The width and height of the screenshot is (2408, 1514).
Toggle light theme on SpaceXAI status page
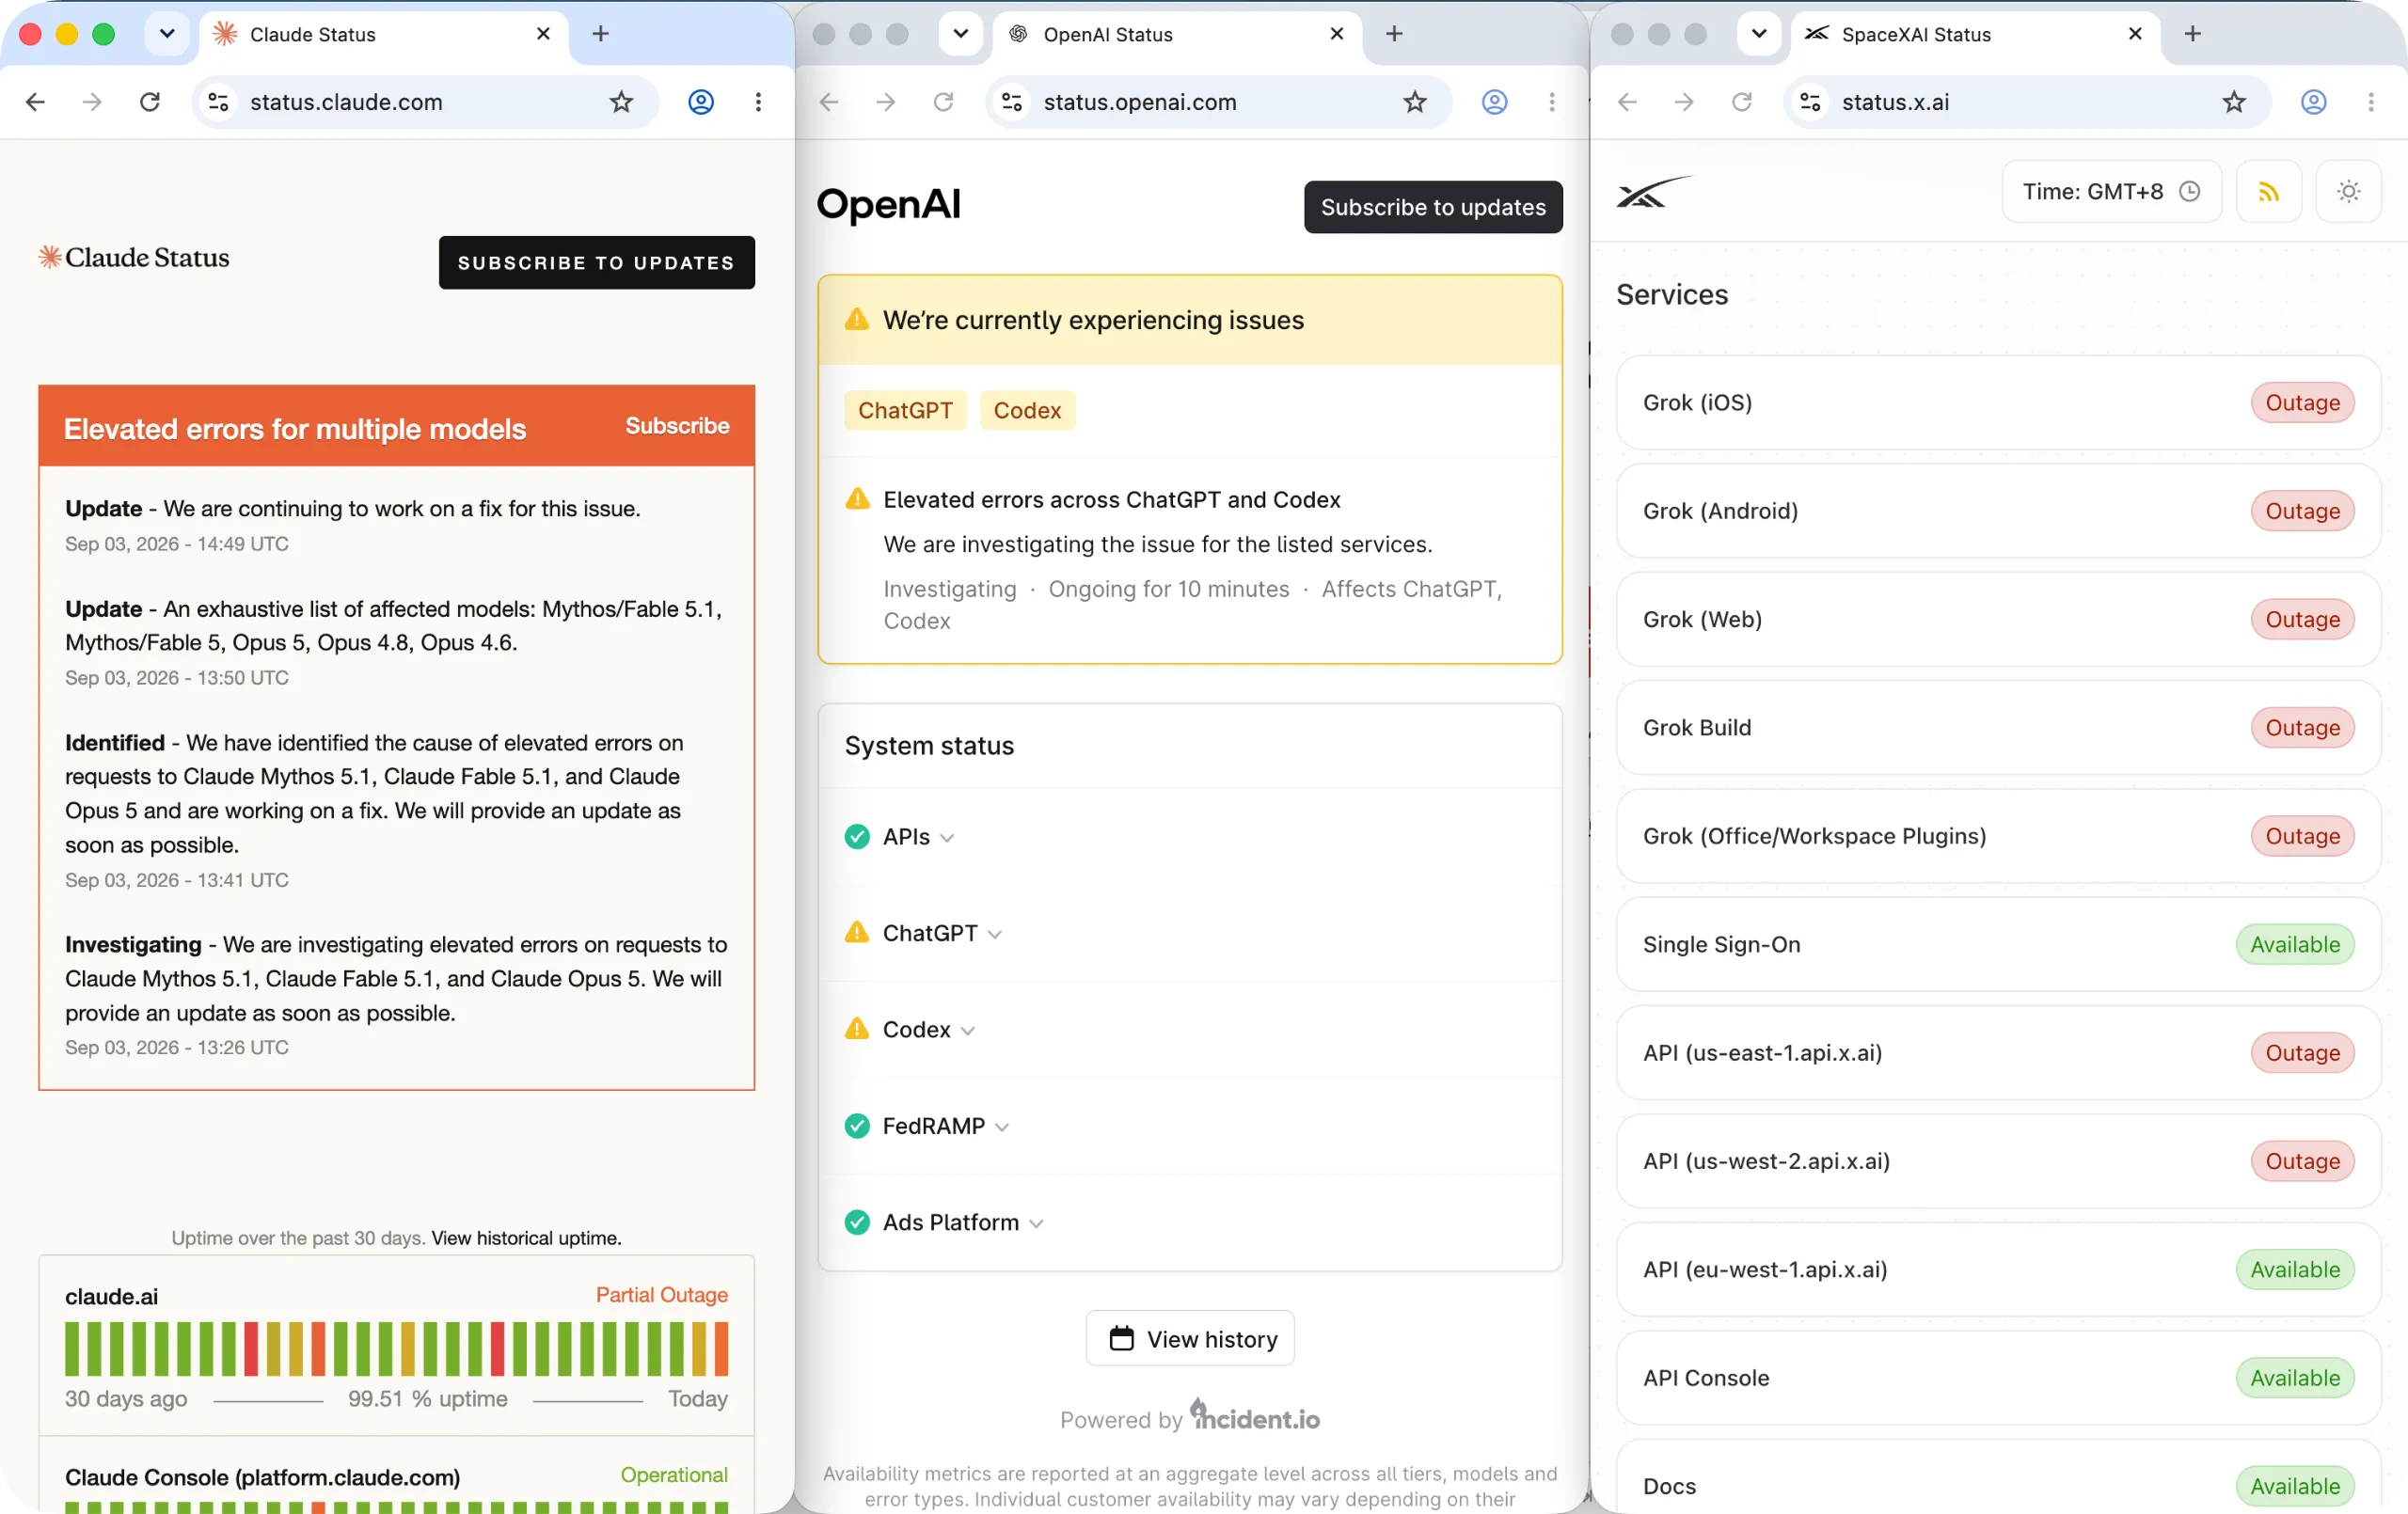click(x=2348, y=191)
